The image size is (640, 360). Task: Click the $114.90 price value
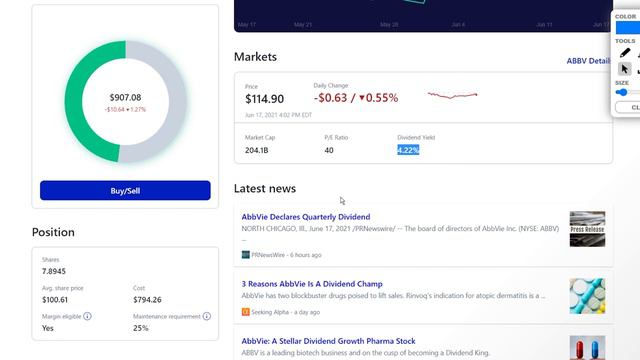(x=264, y=99)
